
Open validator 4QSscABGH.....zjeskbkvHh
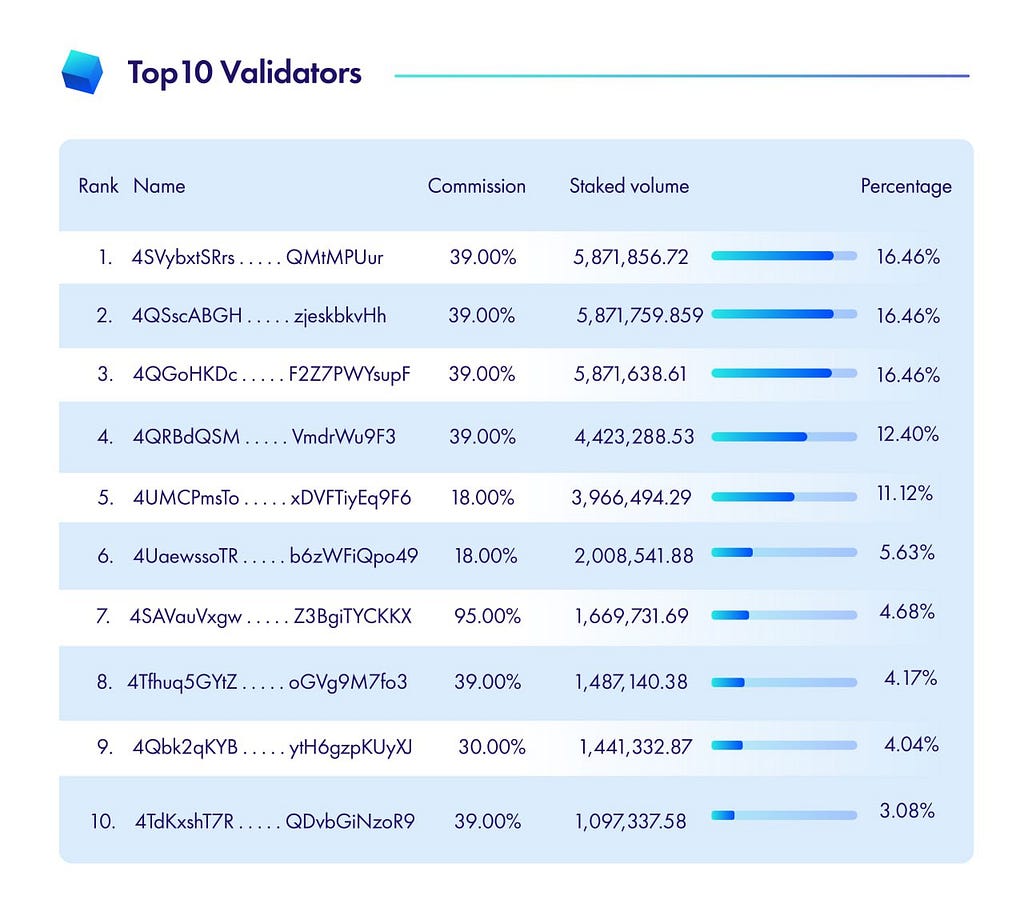[x=259, y=316]
